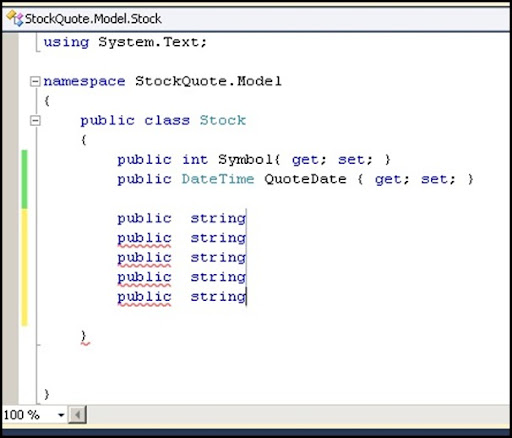Click the first 'string' keyword without error underline
This screenshot has width=512, height=438.
point(218,219)
